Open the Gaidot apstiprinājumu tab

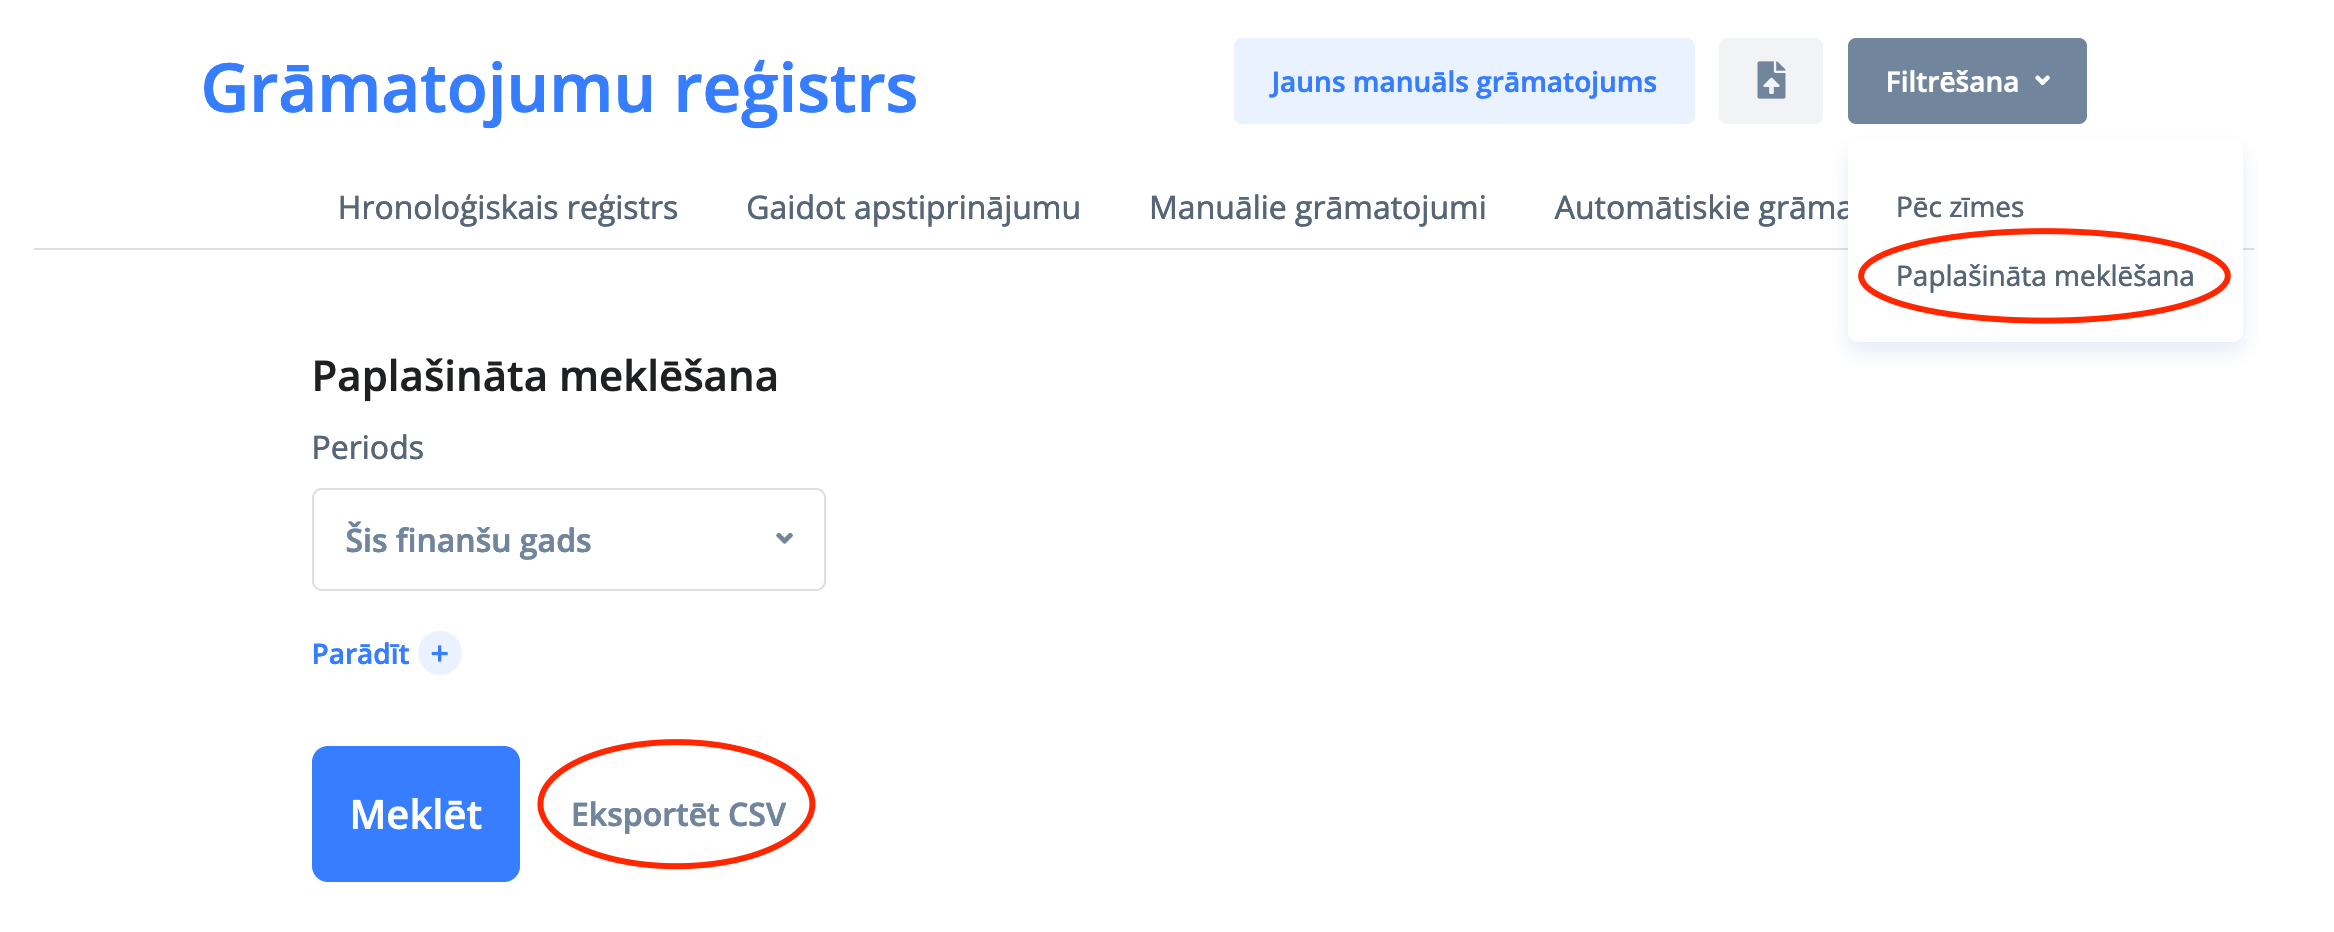pos(913,208)
